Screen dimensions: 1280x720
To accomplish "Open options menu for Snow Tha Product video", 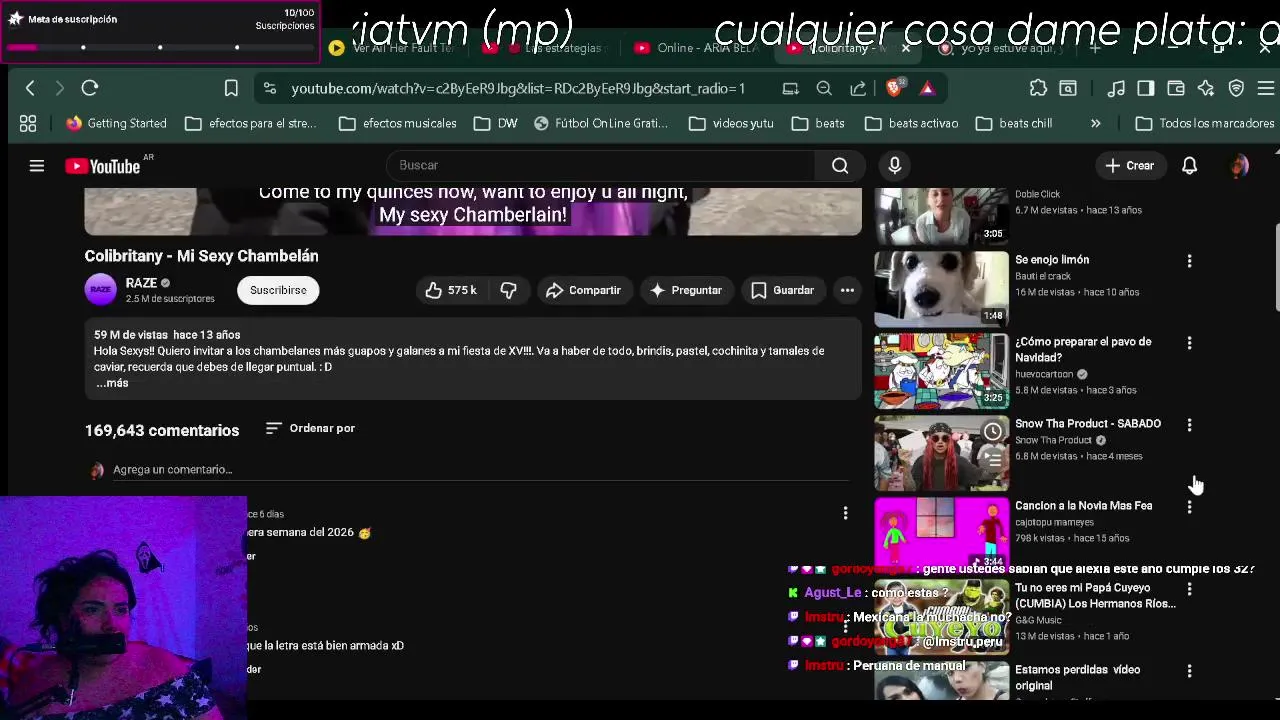I will pos(1189,425).
